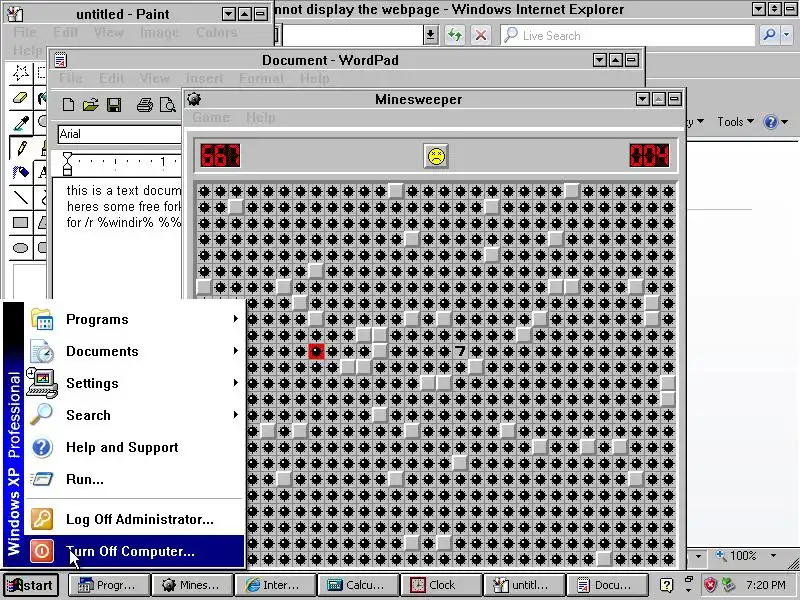Switch to the Minesweeper taskbar button
The width and height of the screenshot is (800, 600).
tap(192, 585)
